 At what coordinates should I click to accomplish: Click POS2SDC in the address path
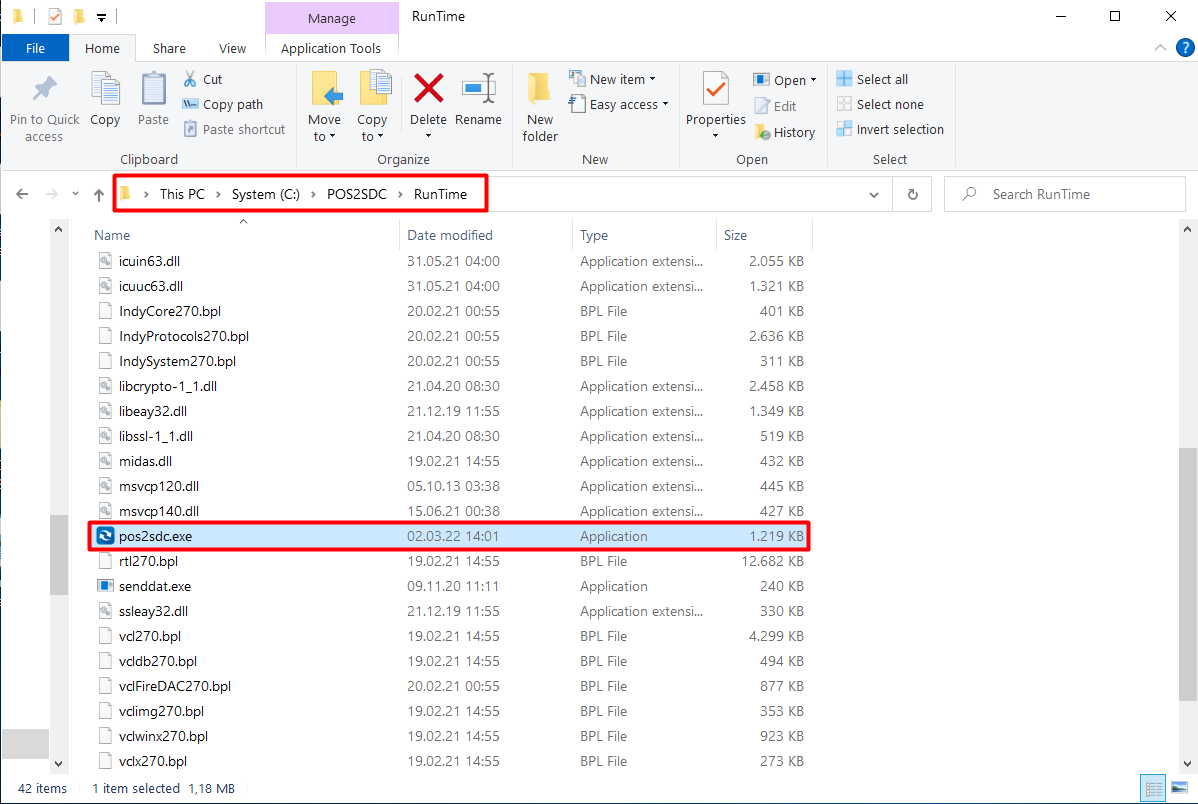coord(357,194)
